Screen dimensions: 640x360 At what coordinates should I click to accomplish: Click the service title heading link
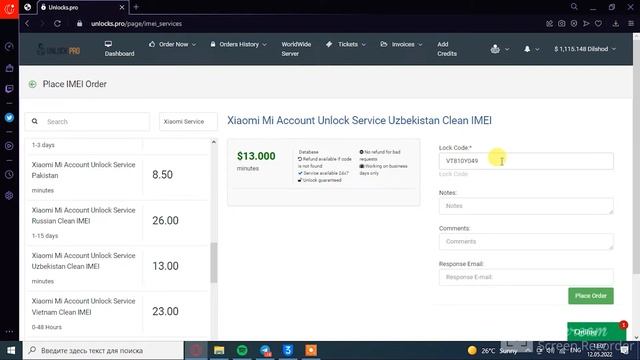click(359, 120)
